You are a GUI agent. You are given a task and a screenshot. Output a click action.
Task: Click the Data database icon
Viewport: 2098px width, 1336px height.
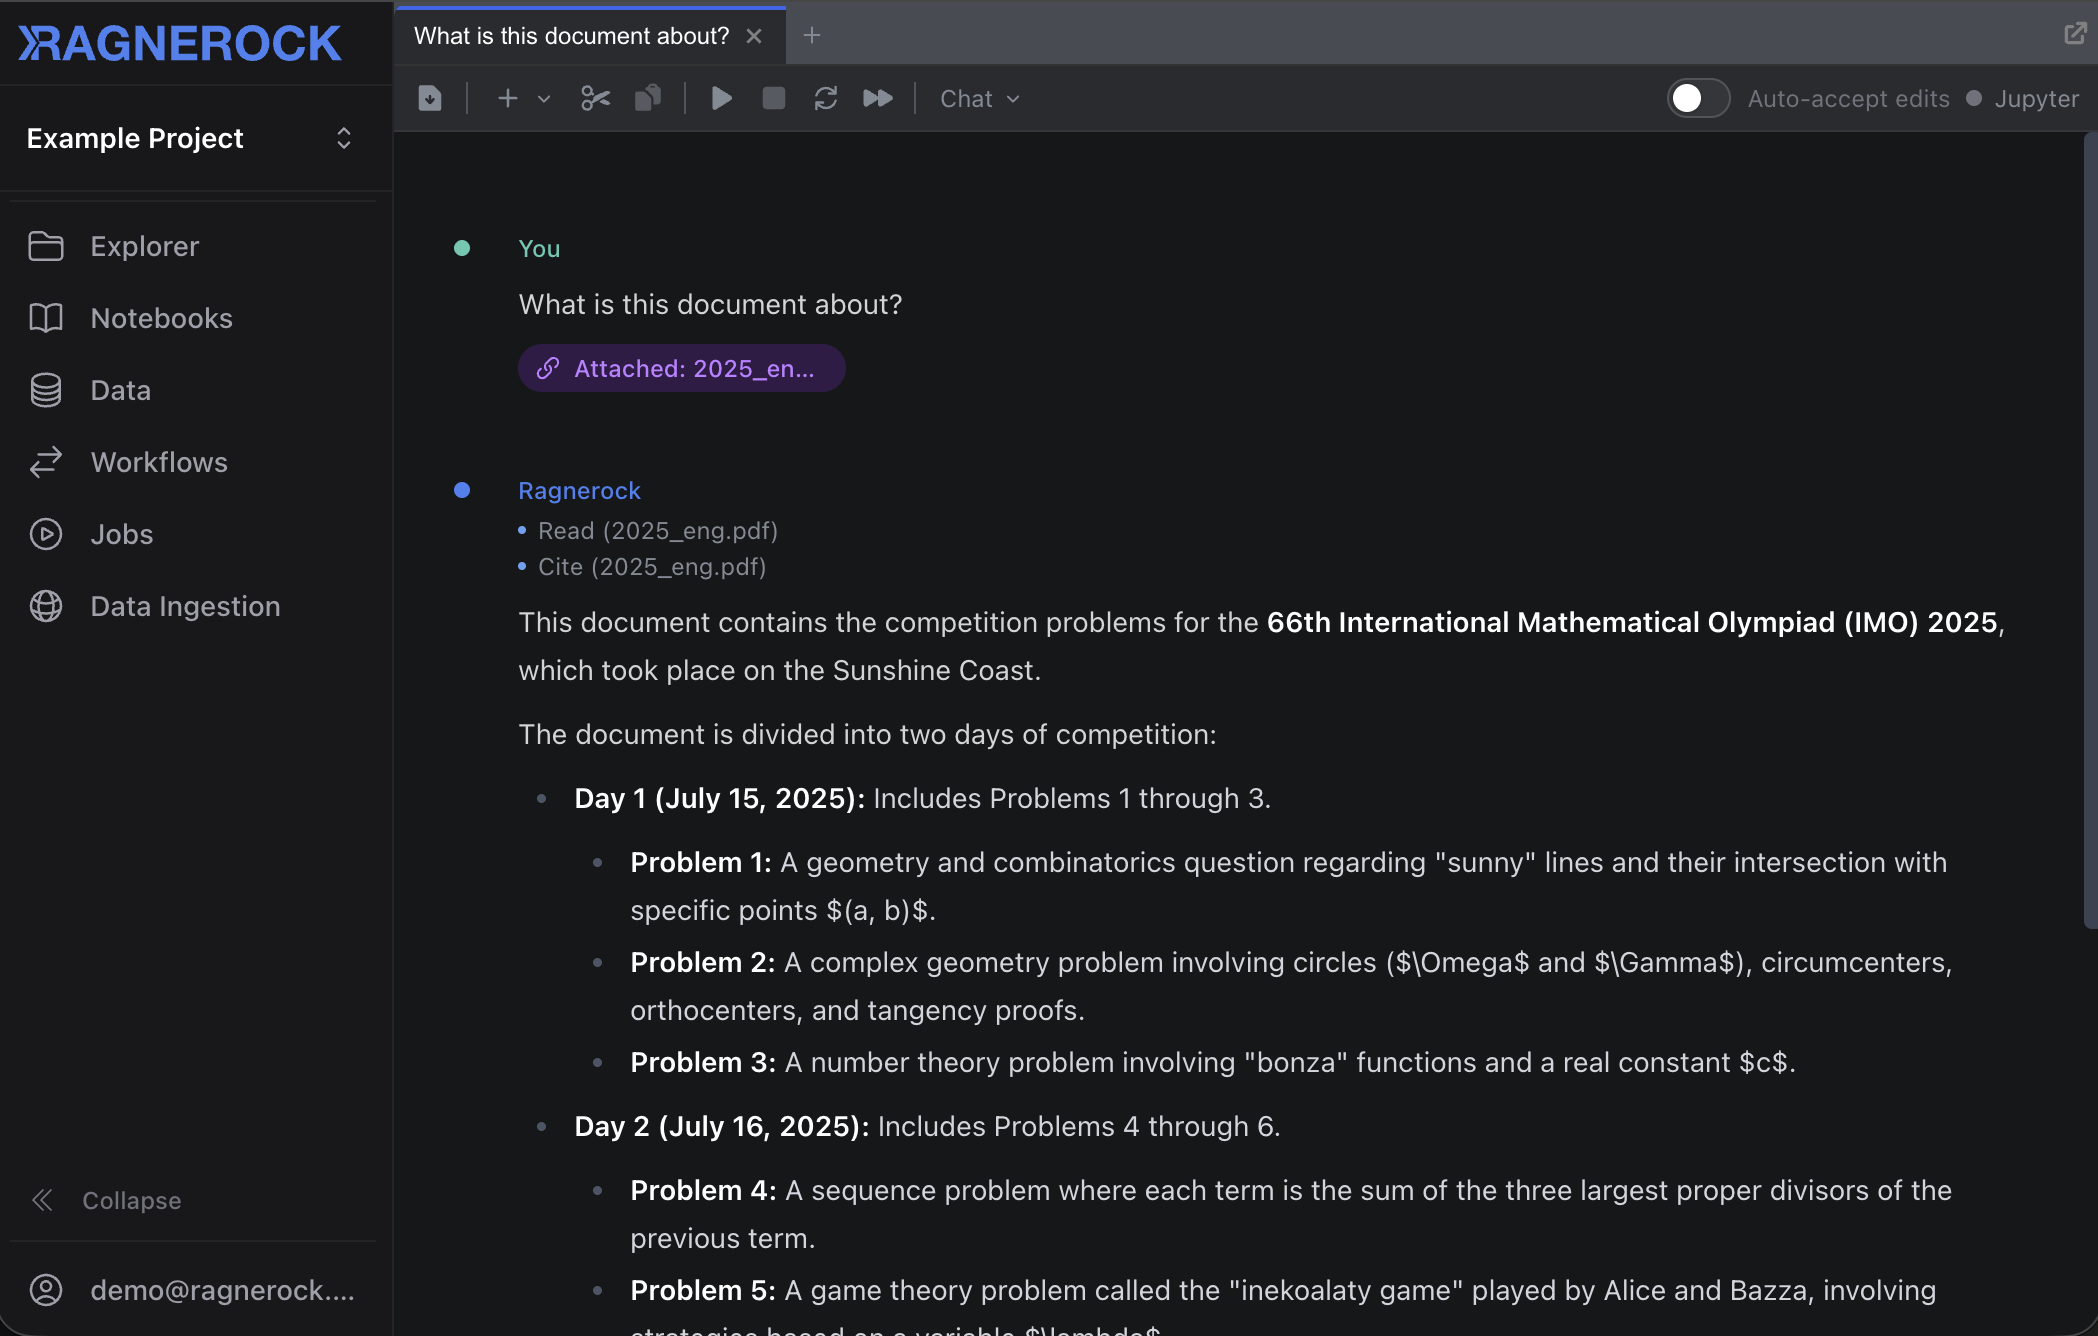(46, 390)
